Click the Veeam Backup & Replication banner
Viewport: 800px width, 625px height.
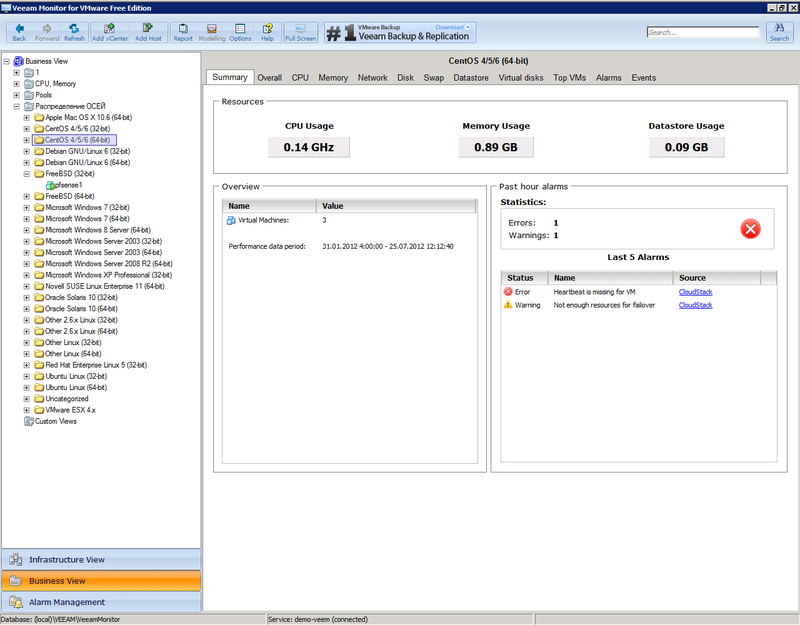400,32
